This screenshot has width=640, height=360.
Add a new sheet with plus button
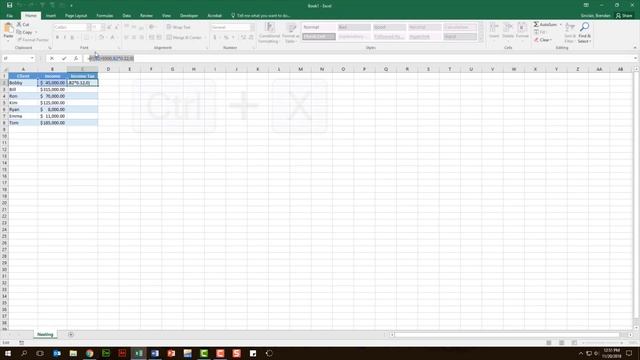[71, 334]
